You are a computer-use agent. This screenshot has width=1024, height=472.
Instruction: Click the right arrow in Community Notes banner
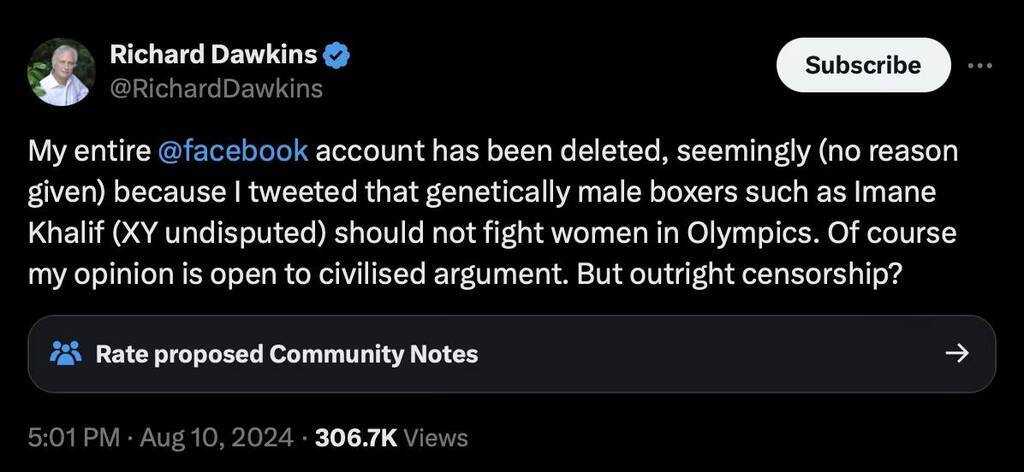pyautogui.click(x=957, y=353)
